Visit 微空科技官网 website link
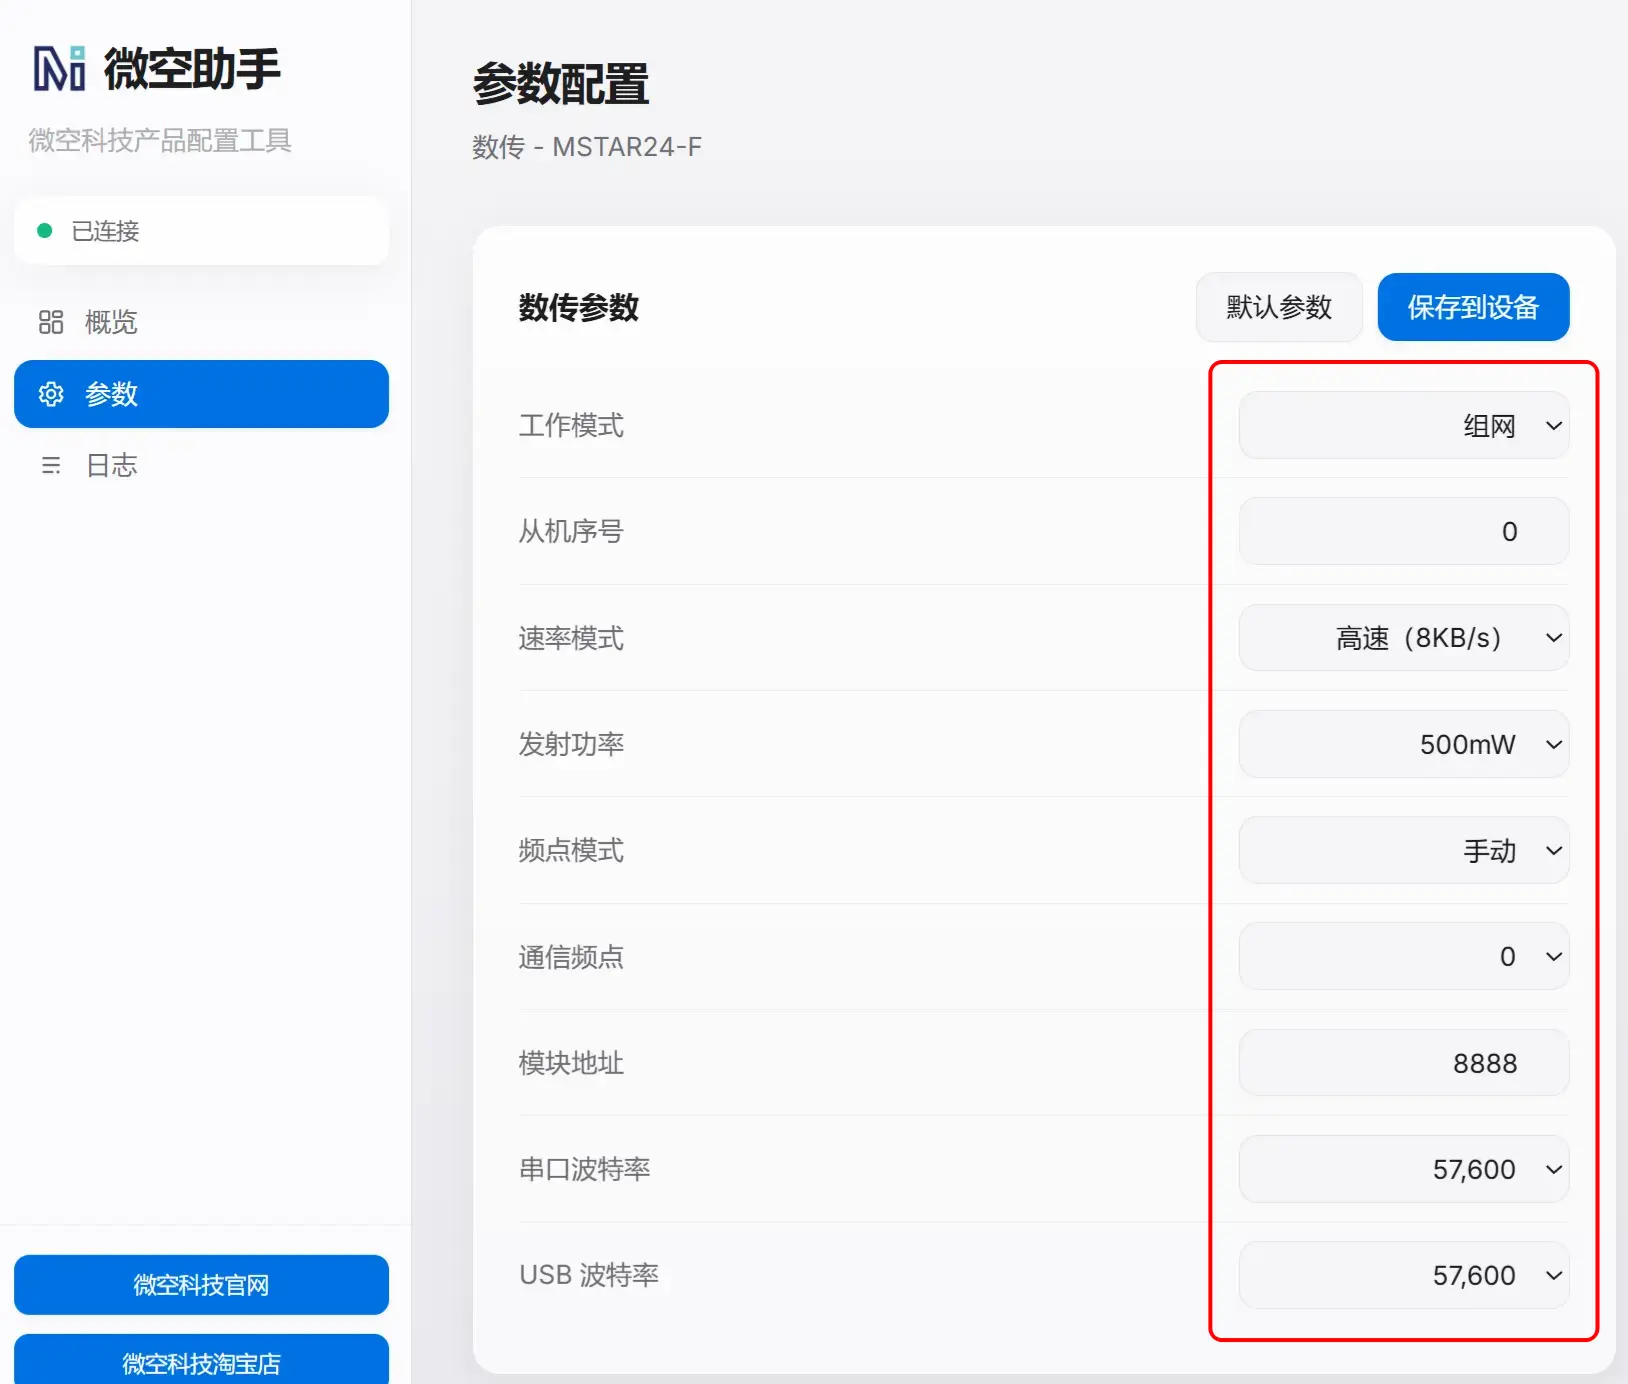1628x1384 pixels. [x=201, y=1285]
